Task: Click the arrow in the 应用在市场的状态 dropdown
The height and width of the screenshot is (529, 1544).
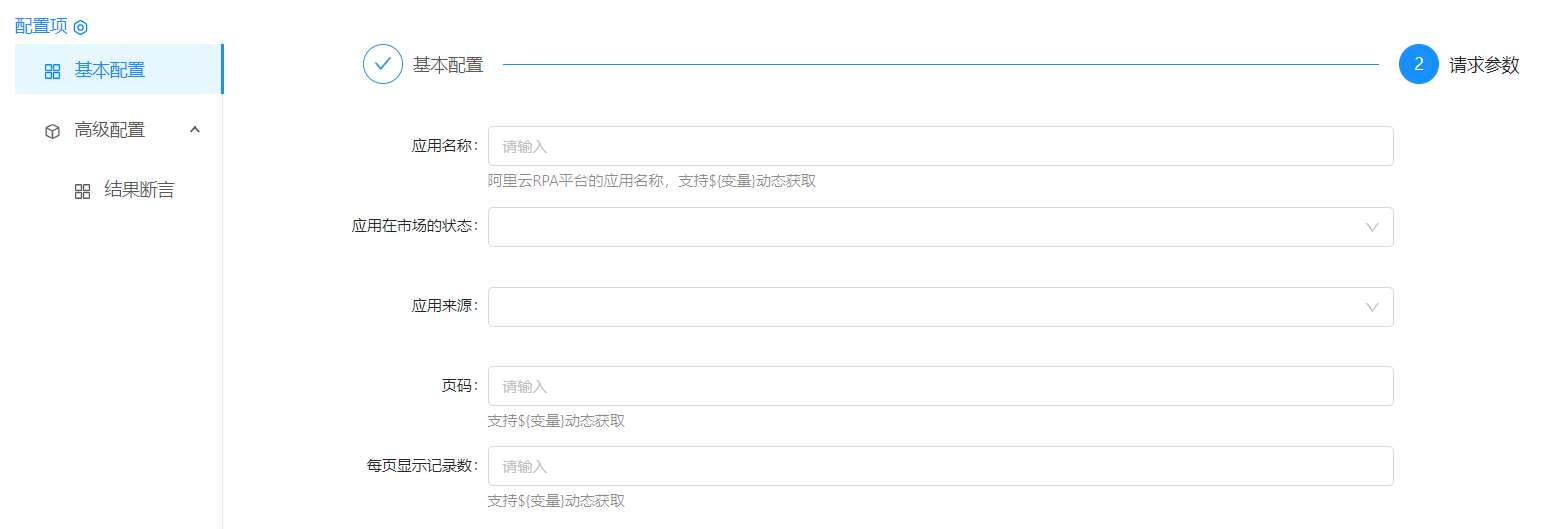Action: pyautogui.click(x=1372, y=227)
